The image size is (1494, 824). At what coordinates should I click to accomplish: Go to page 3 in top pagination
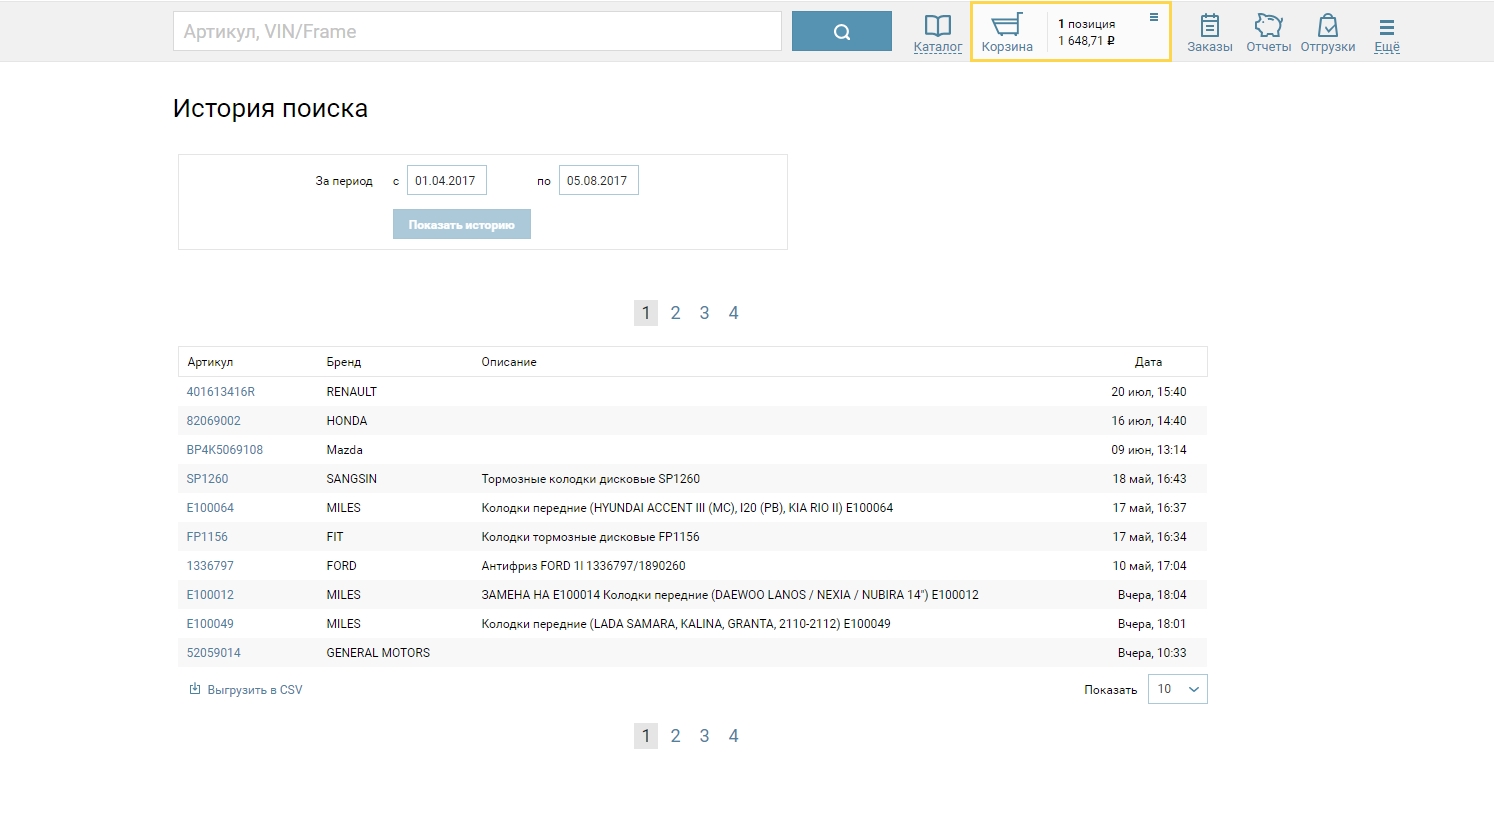click(704, 313)
